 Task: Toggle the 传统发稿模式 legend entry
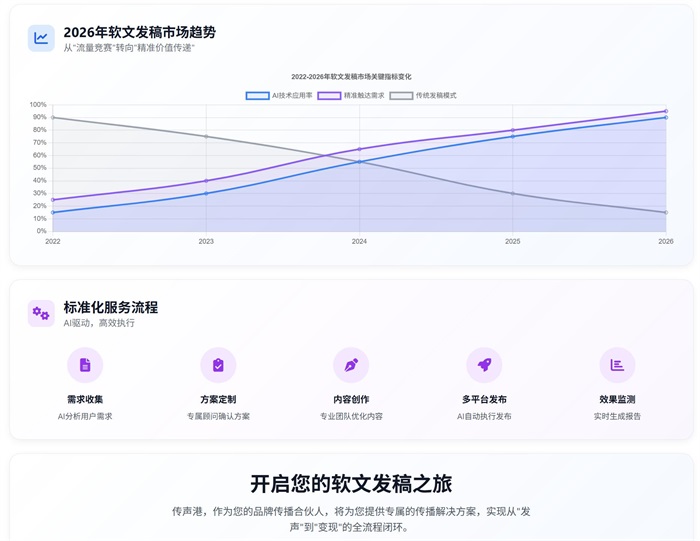(x=423, y=96)
